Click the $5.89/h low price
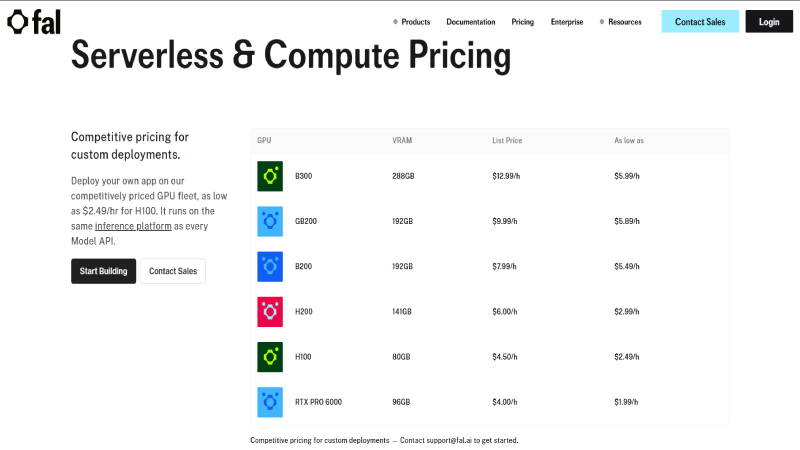The height and width of the screenshot is (450, 800). (x=627, y=221)
